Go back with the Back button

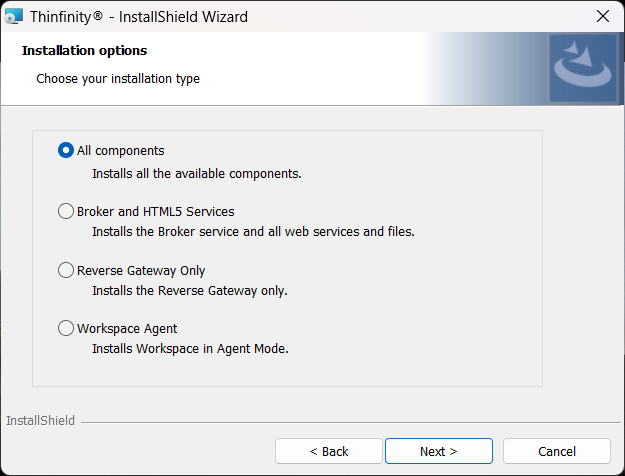coord(329,451)
